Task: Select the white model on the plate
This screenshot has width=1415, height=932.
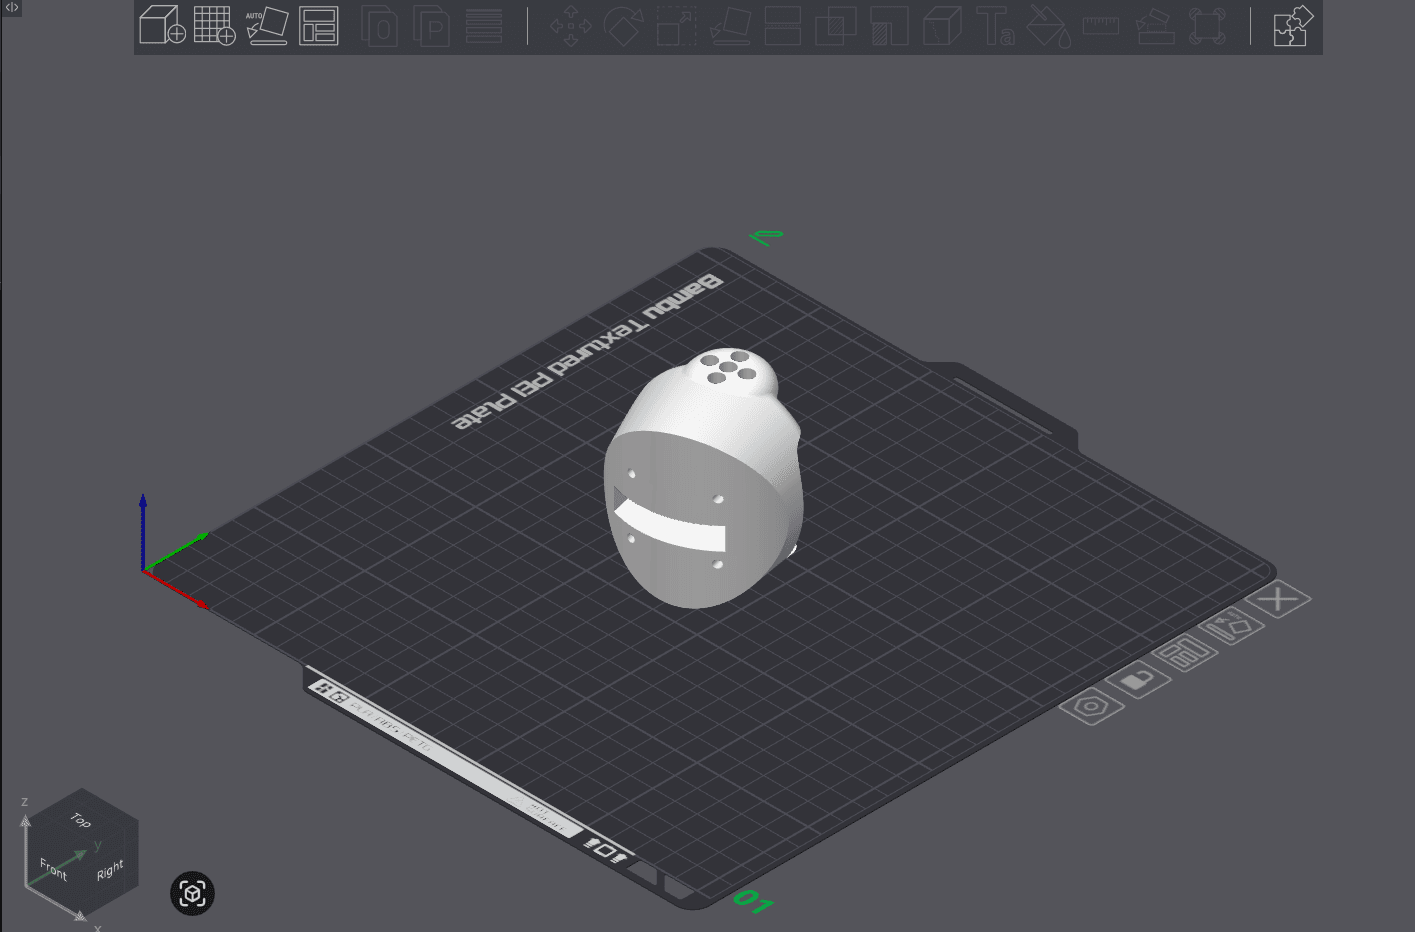Action: (700, 480)
